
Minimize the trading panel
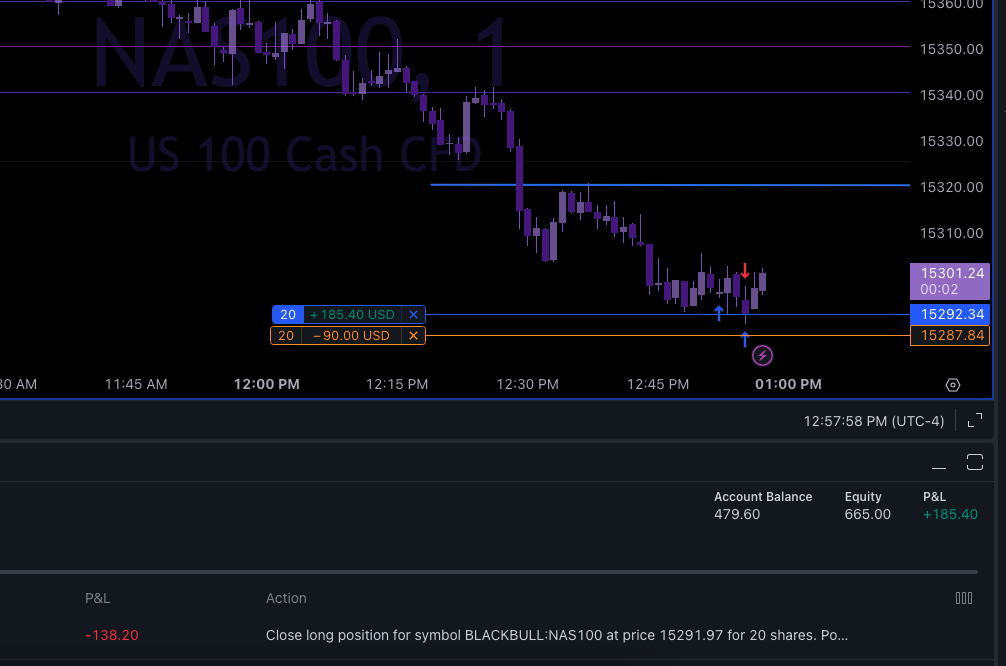point(939,465)
